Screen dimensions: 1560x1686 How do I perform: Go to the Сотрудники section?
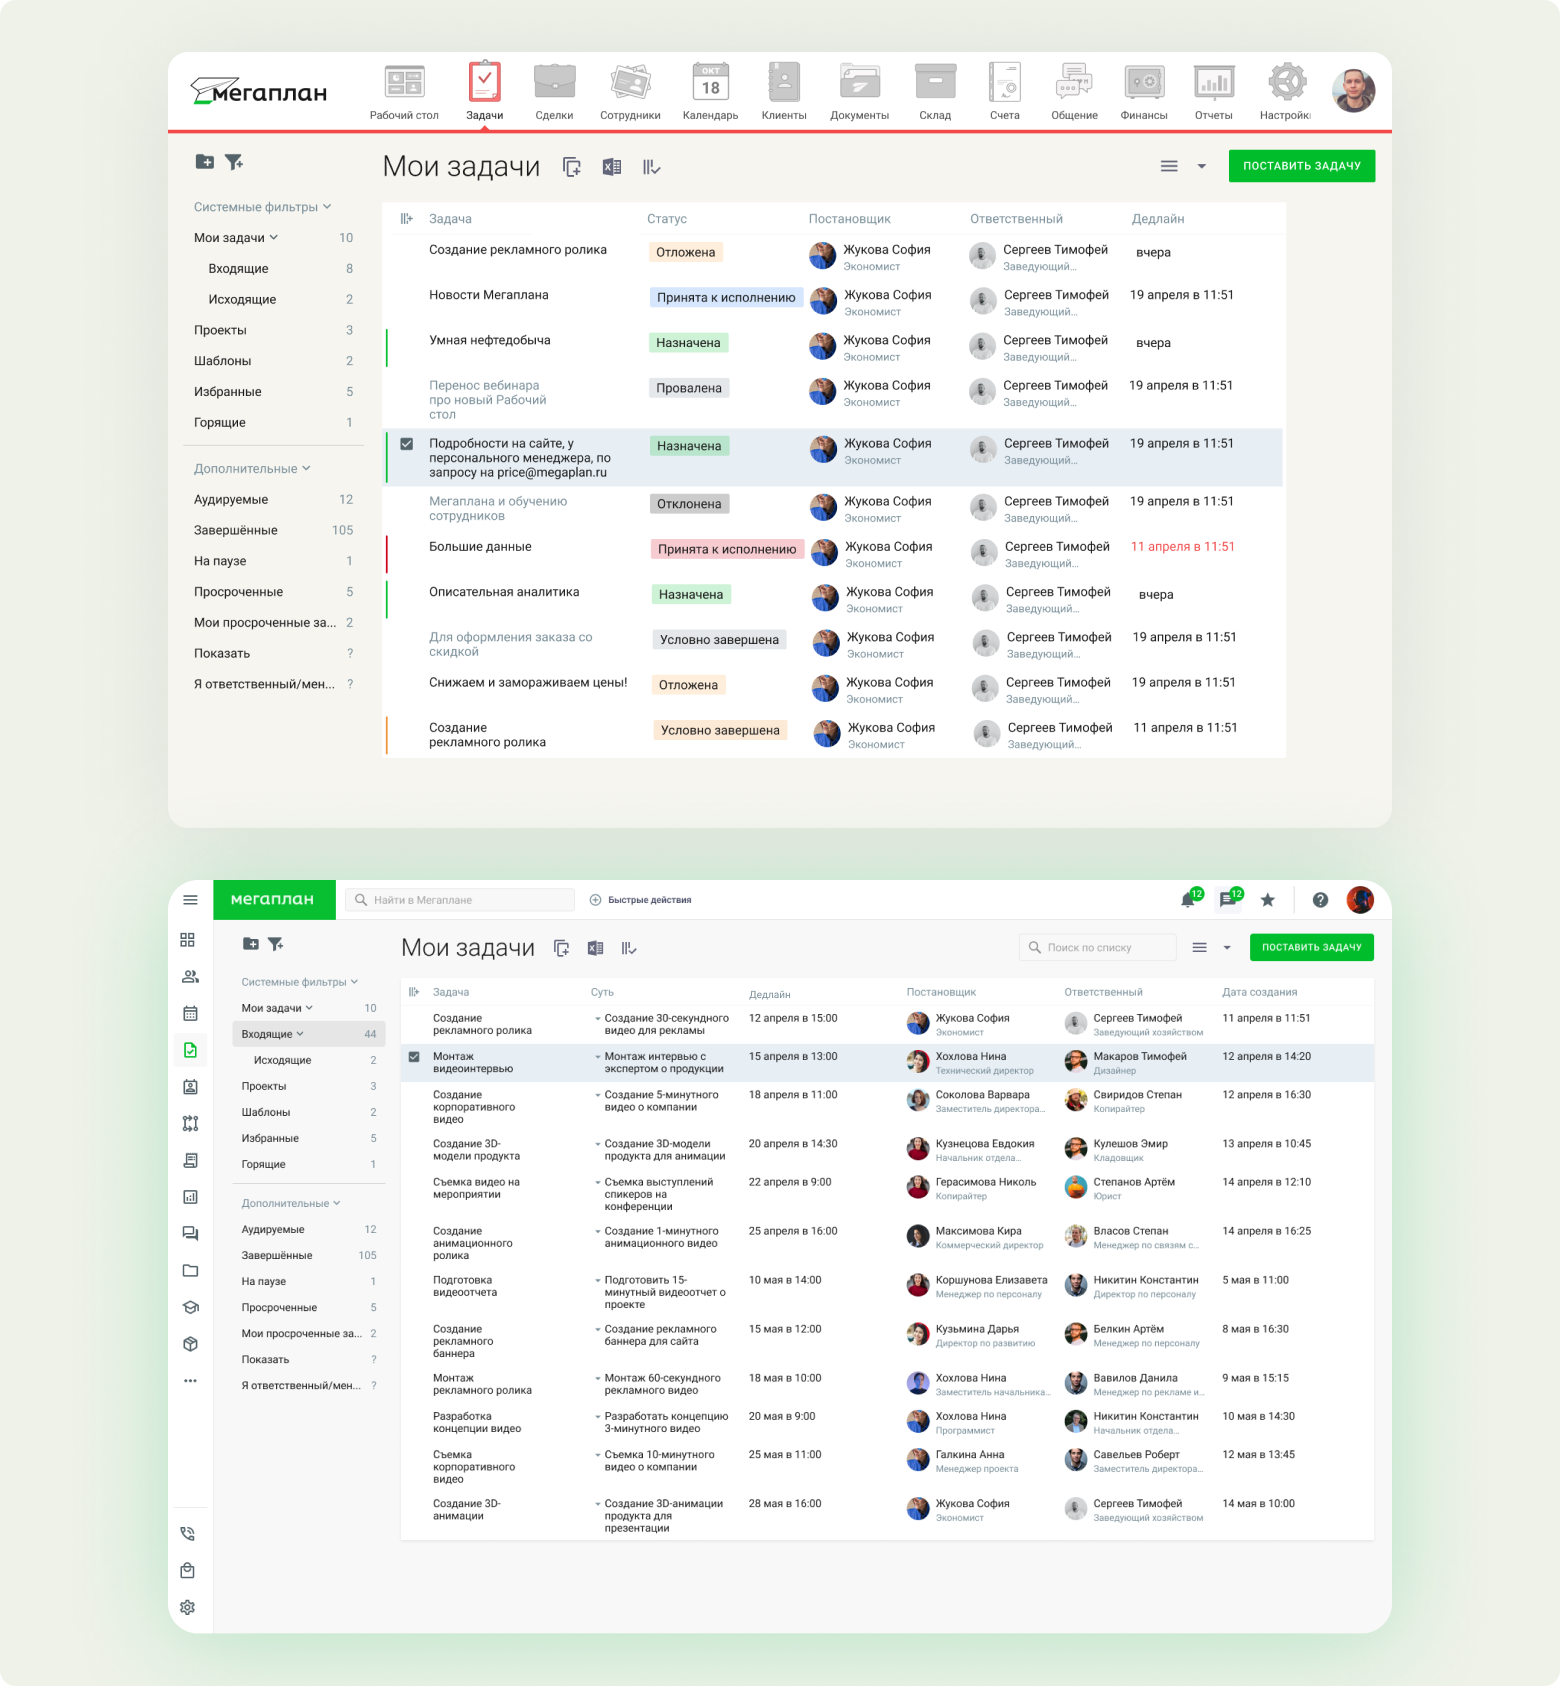(x=630, y=84)
